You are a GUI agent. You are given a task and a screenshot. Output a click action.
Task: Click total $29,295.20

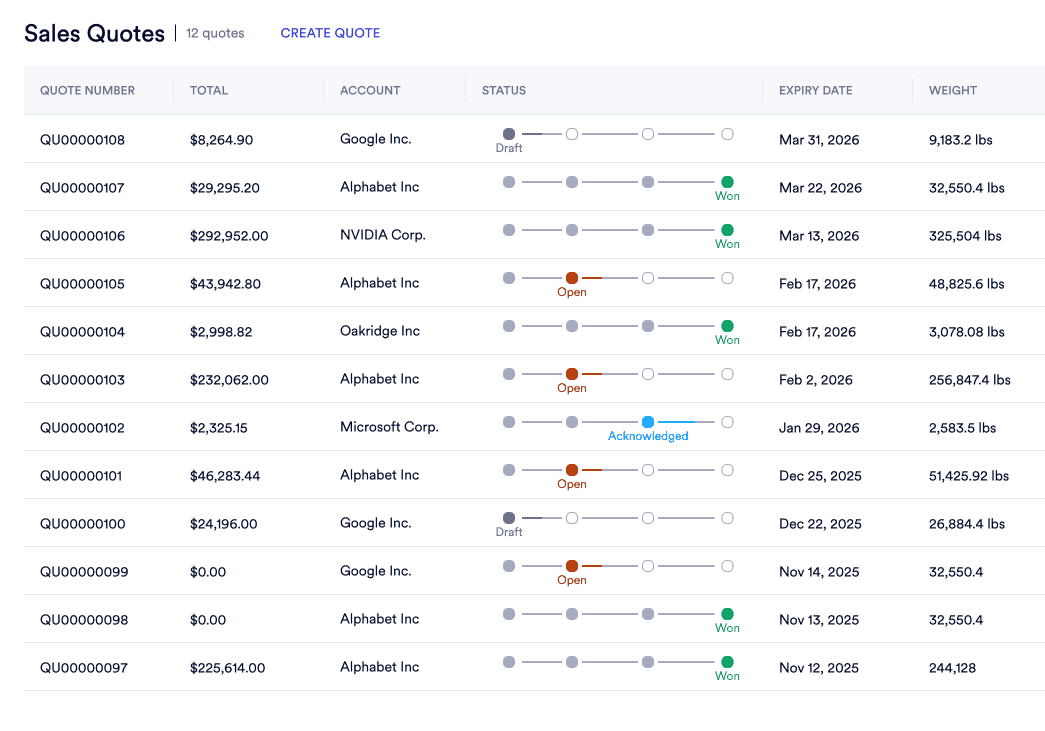pyautogui.click(x=225, y=188)
